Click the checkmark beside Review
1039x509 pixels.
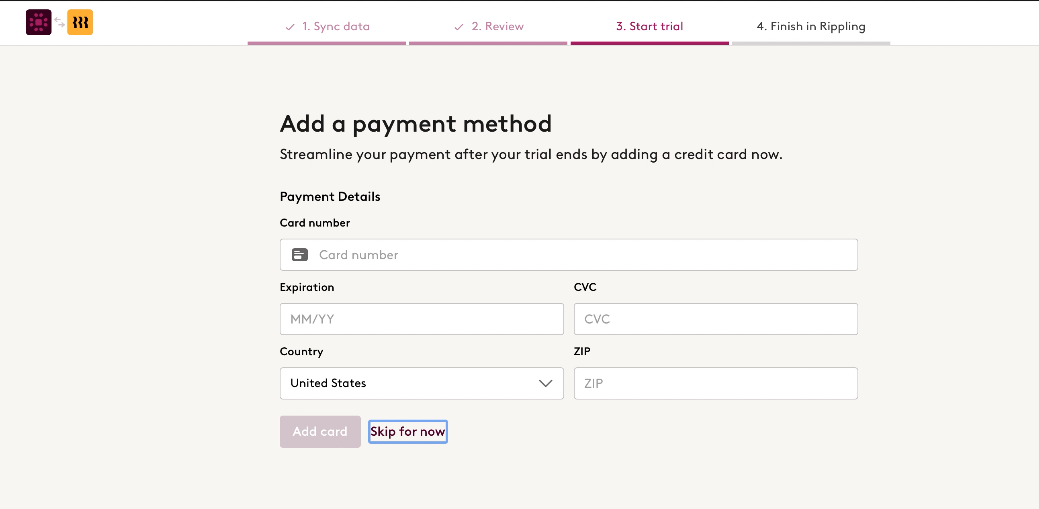click(x=459, y=27)
